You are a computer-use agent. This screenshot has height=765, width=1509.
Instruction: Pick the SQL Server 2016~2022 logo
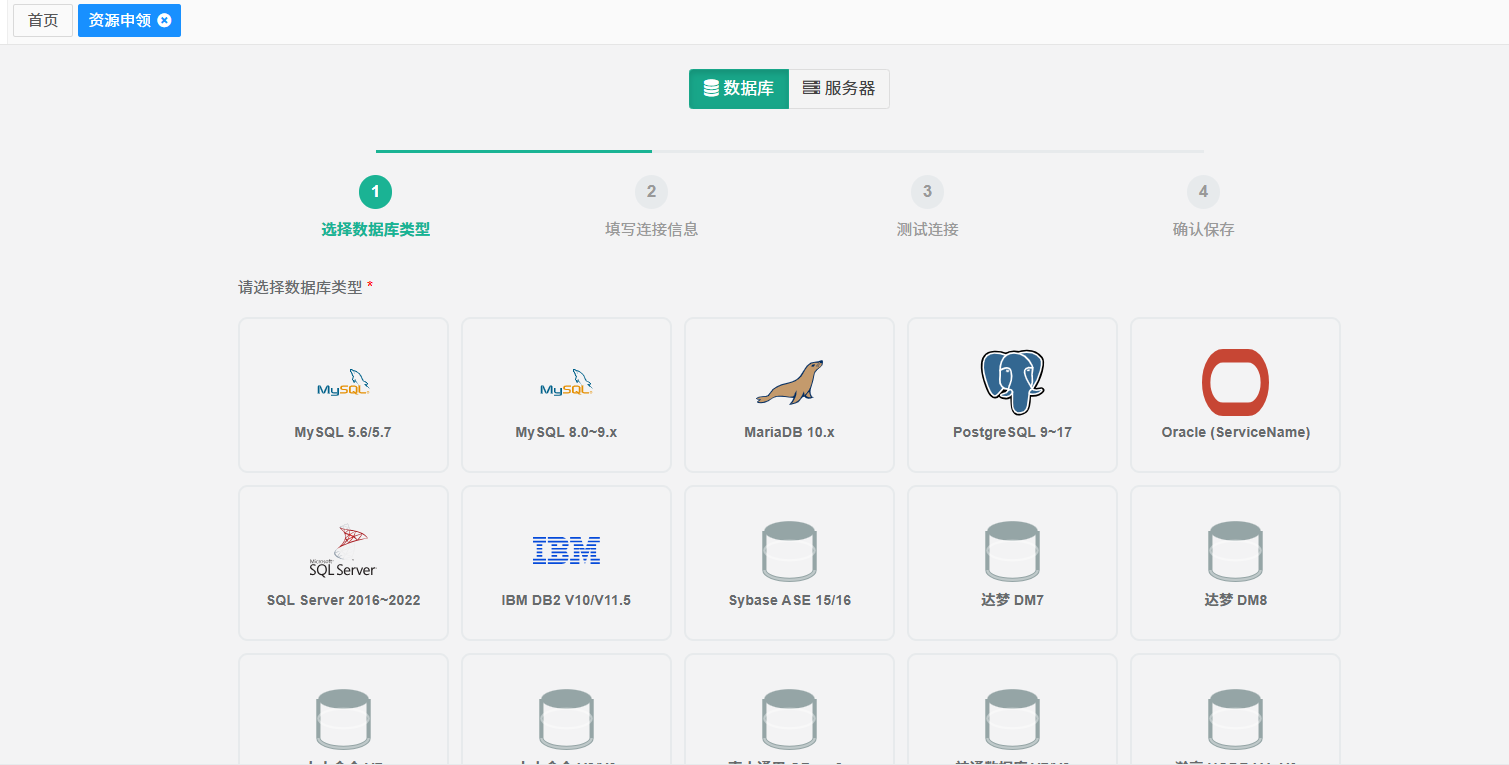(x=343, y=551)
